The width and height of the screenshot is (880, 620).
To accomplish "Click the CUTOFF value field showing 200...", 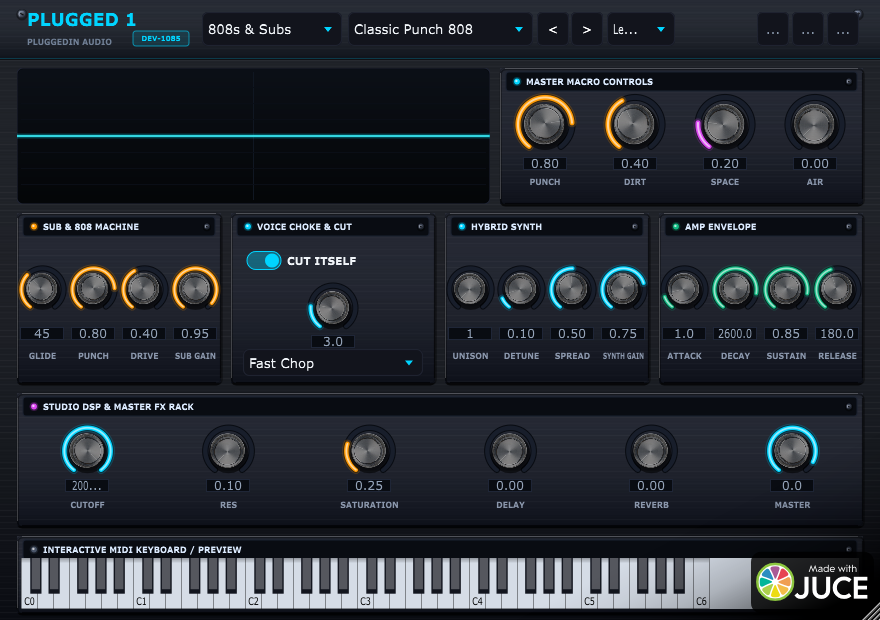I will [87, 486].
